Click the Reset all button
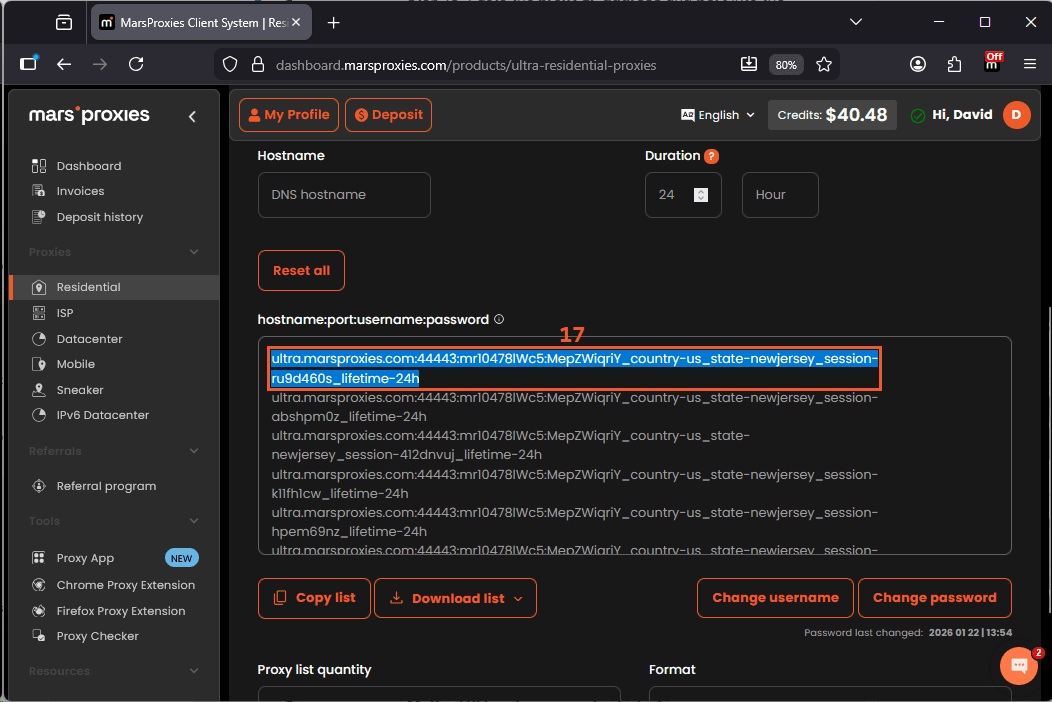 tap(301, 270)
